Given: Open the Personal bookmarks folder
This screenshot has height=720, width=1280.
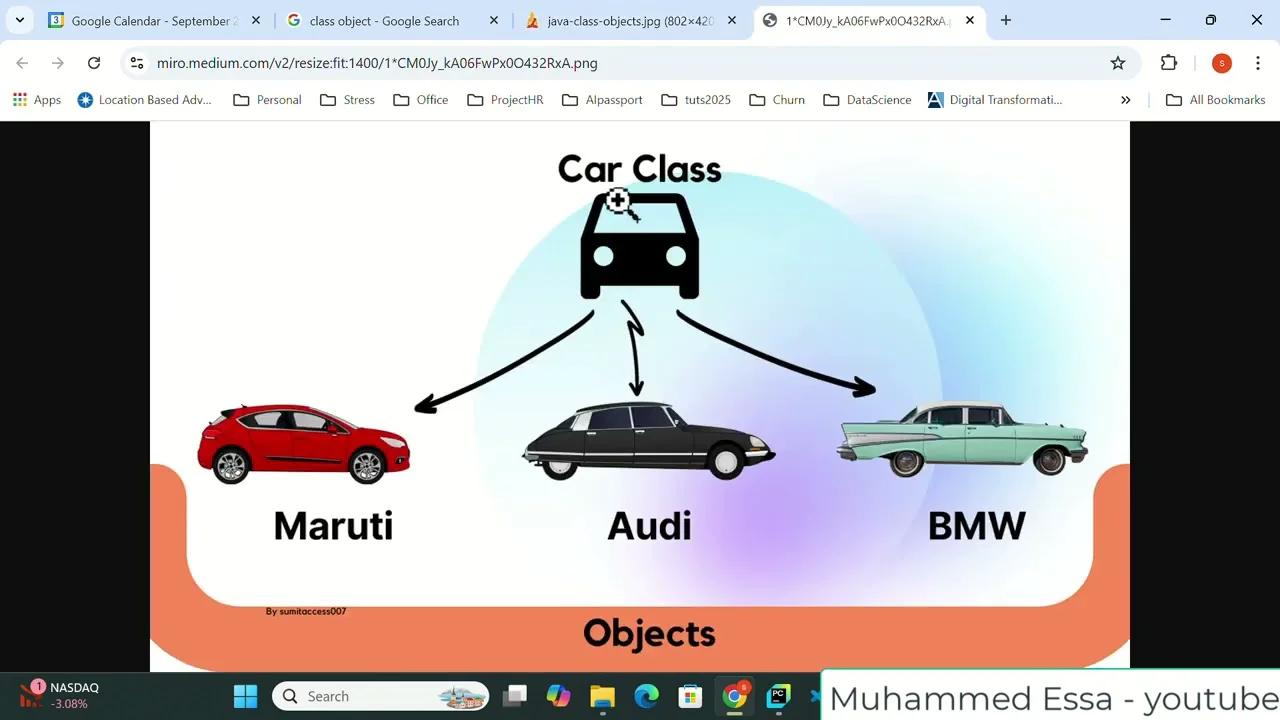Looking at the screenshot, I should [267, 99].
